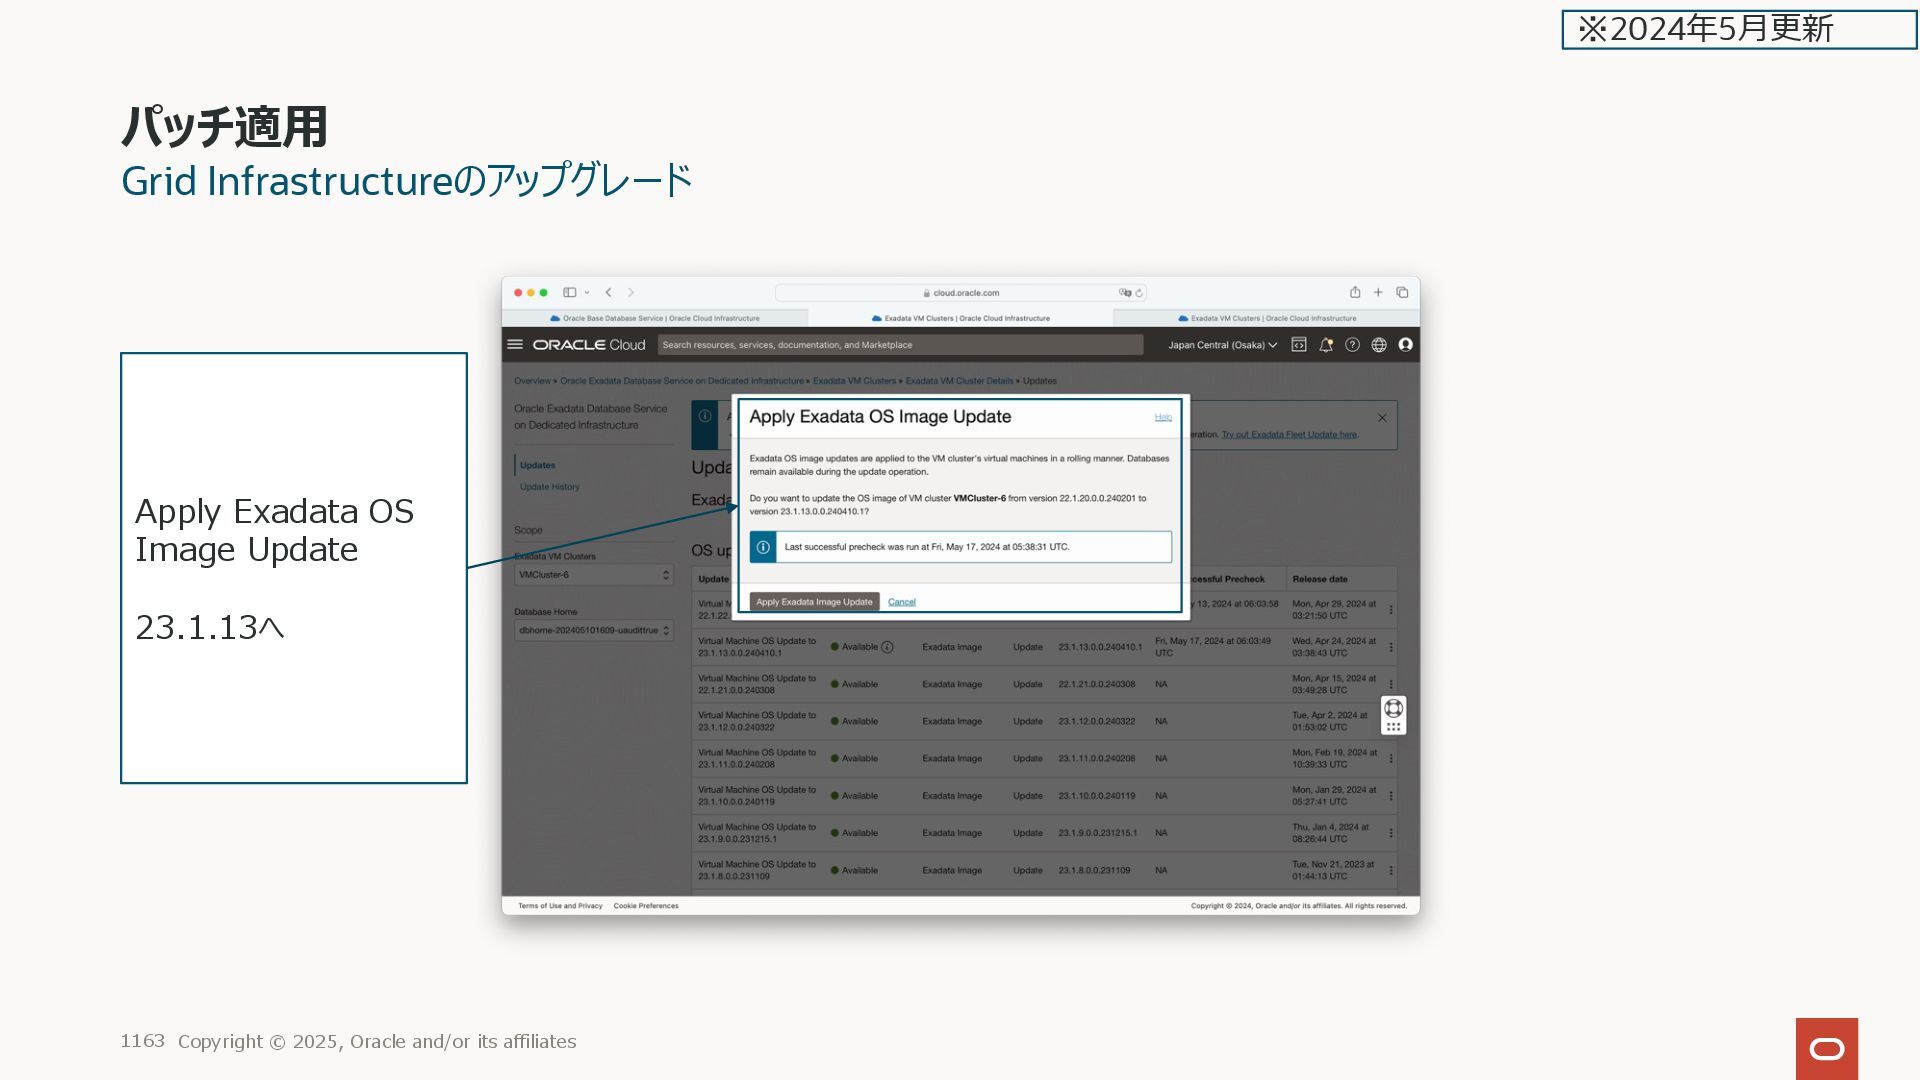Expand the Japan Central (Osaka) region dropdown
The image size is (1920, 1080).
click(1222, 345)
